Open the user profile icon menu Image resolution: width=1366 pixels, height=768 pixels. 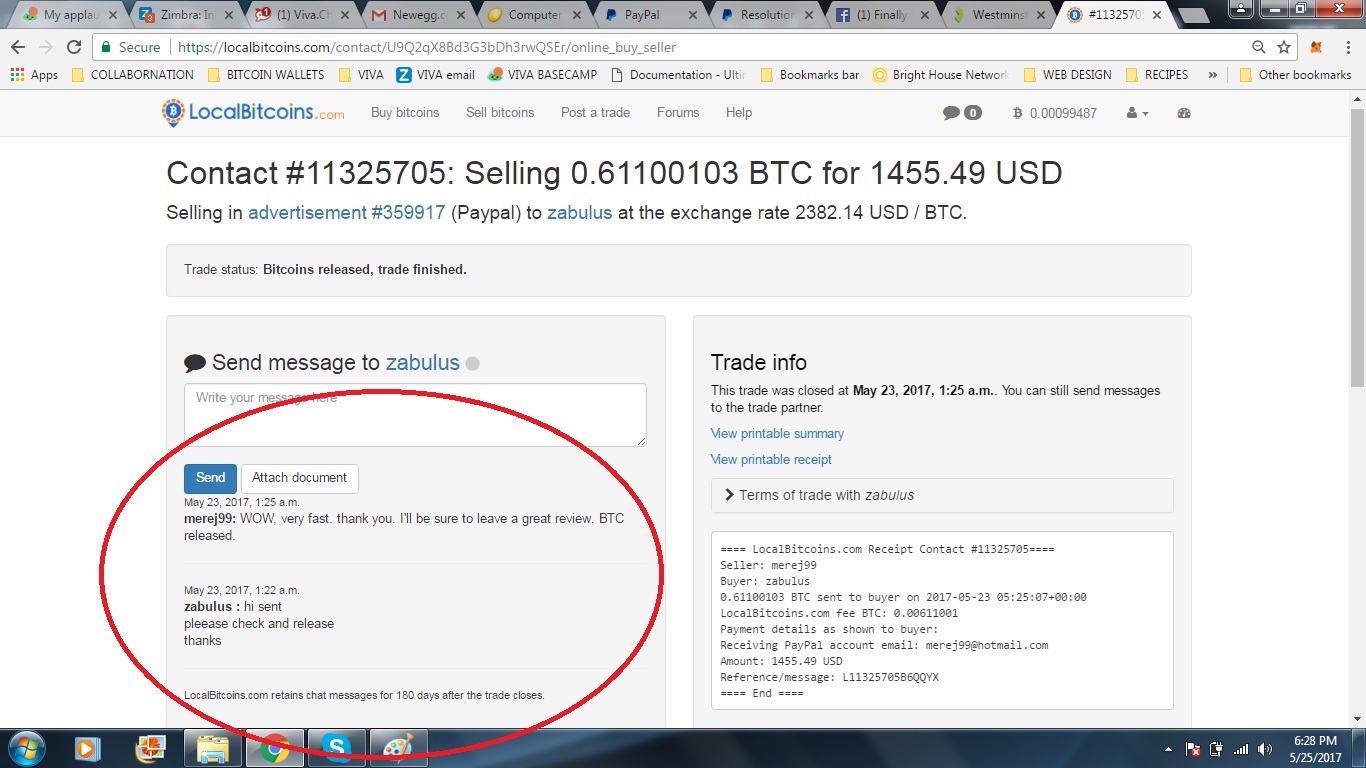[1137, 113]
